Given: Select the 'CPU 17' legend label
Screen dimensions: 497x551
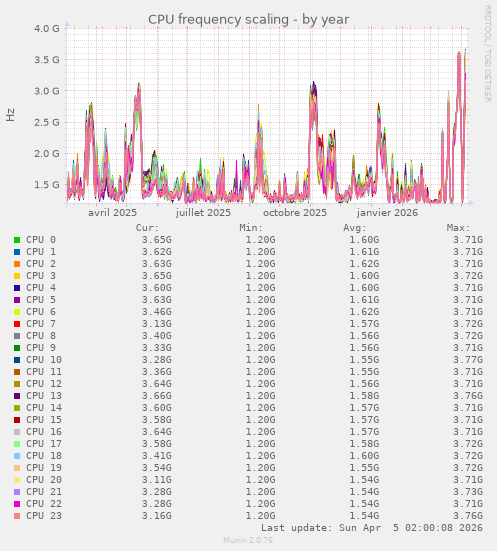Looking at the screenshot, I should 44,444.
